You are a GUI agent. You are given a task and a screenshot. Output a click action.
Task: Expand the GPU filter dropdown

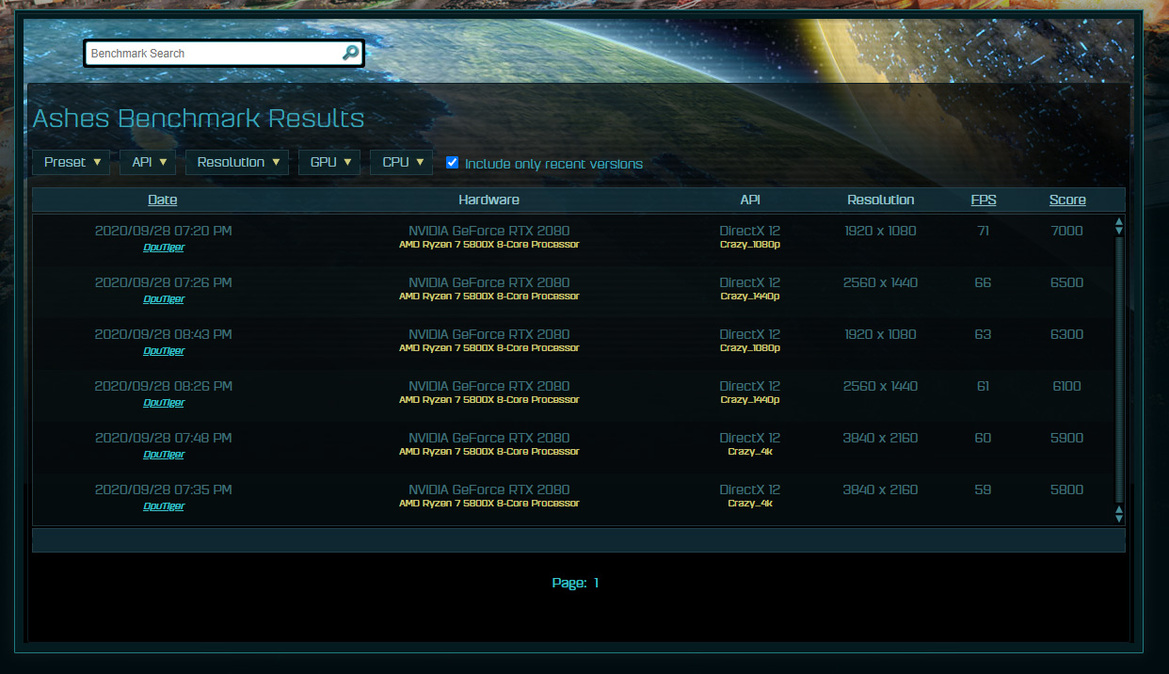pos(330,163)
